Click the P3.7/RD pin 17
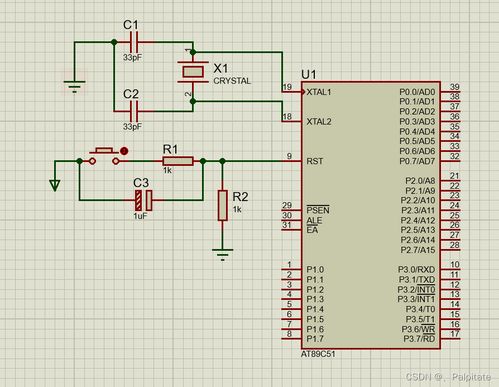This screenshot has width=499, height=387. 450,339
